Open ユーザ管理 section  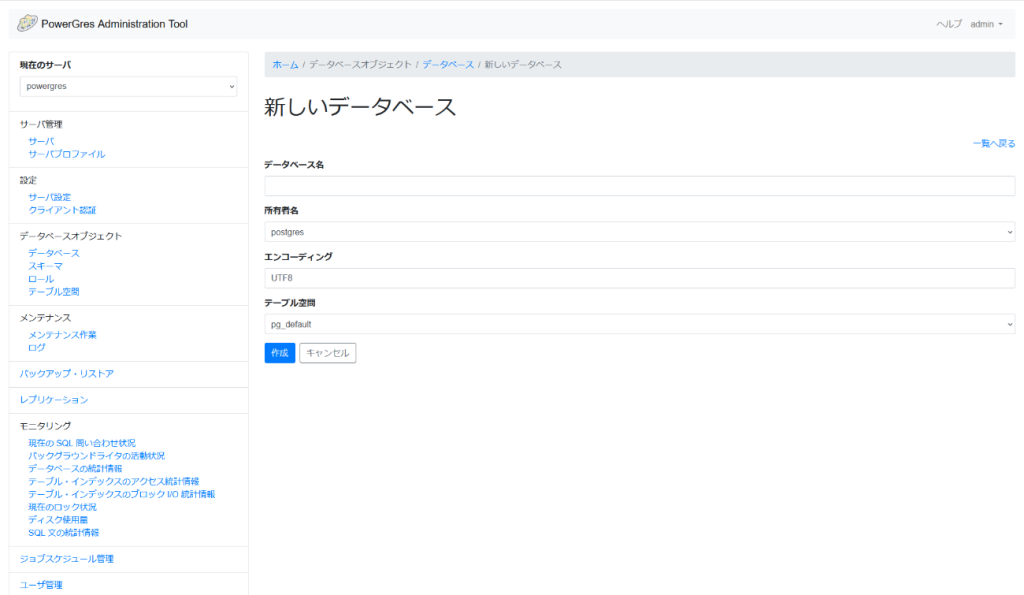[x=41, y=585]
